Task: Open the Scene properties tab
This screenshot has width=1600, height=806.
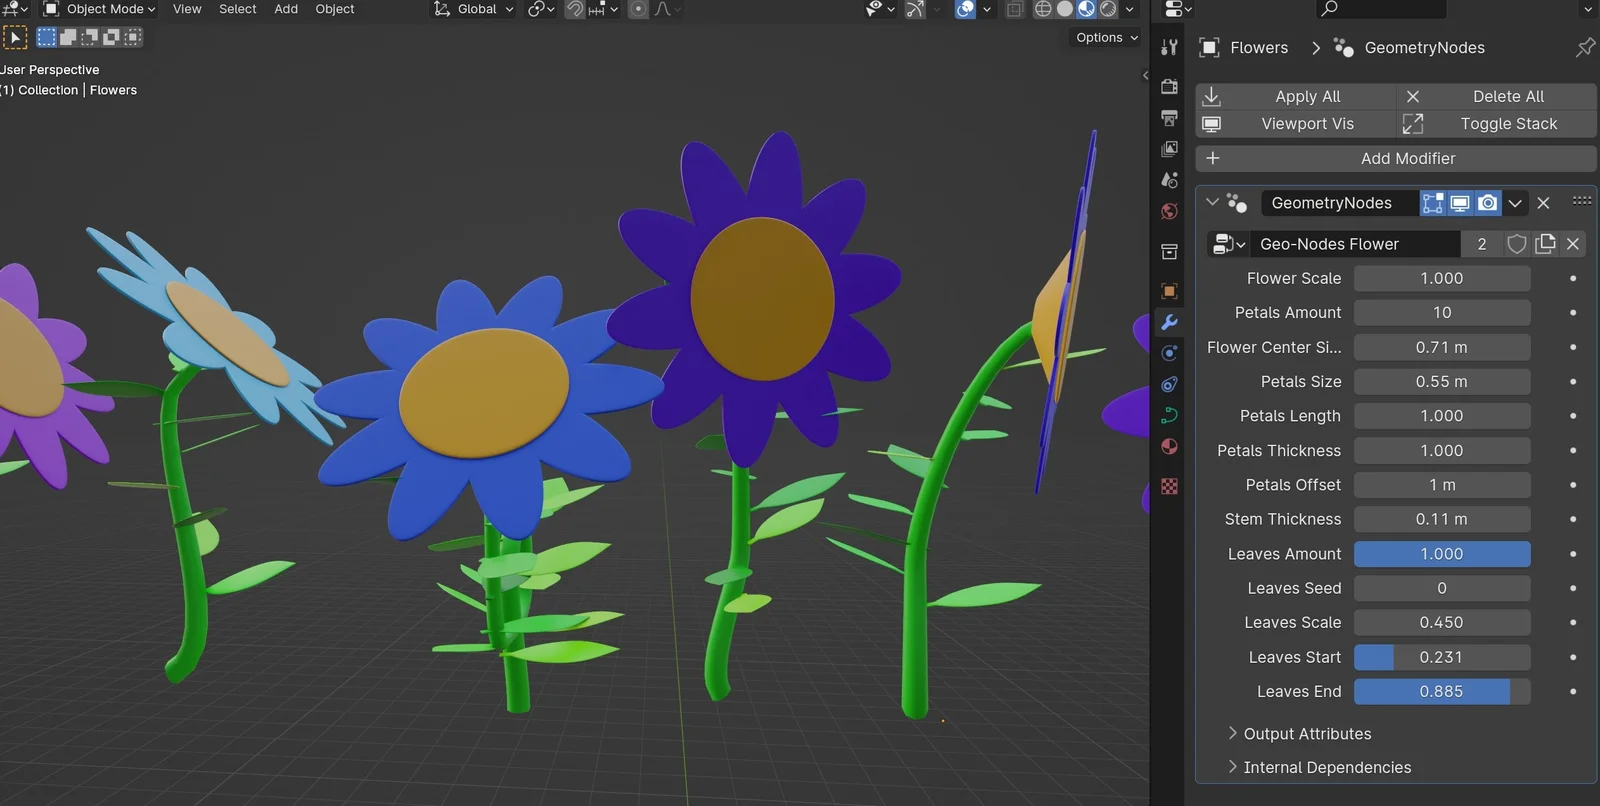Action: point(1169,180)
